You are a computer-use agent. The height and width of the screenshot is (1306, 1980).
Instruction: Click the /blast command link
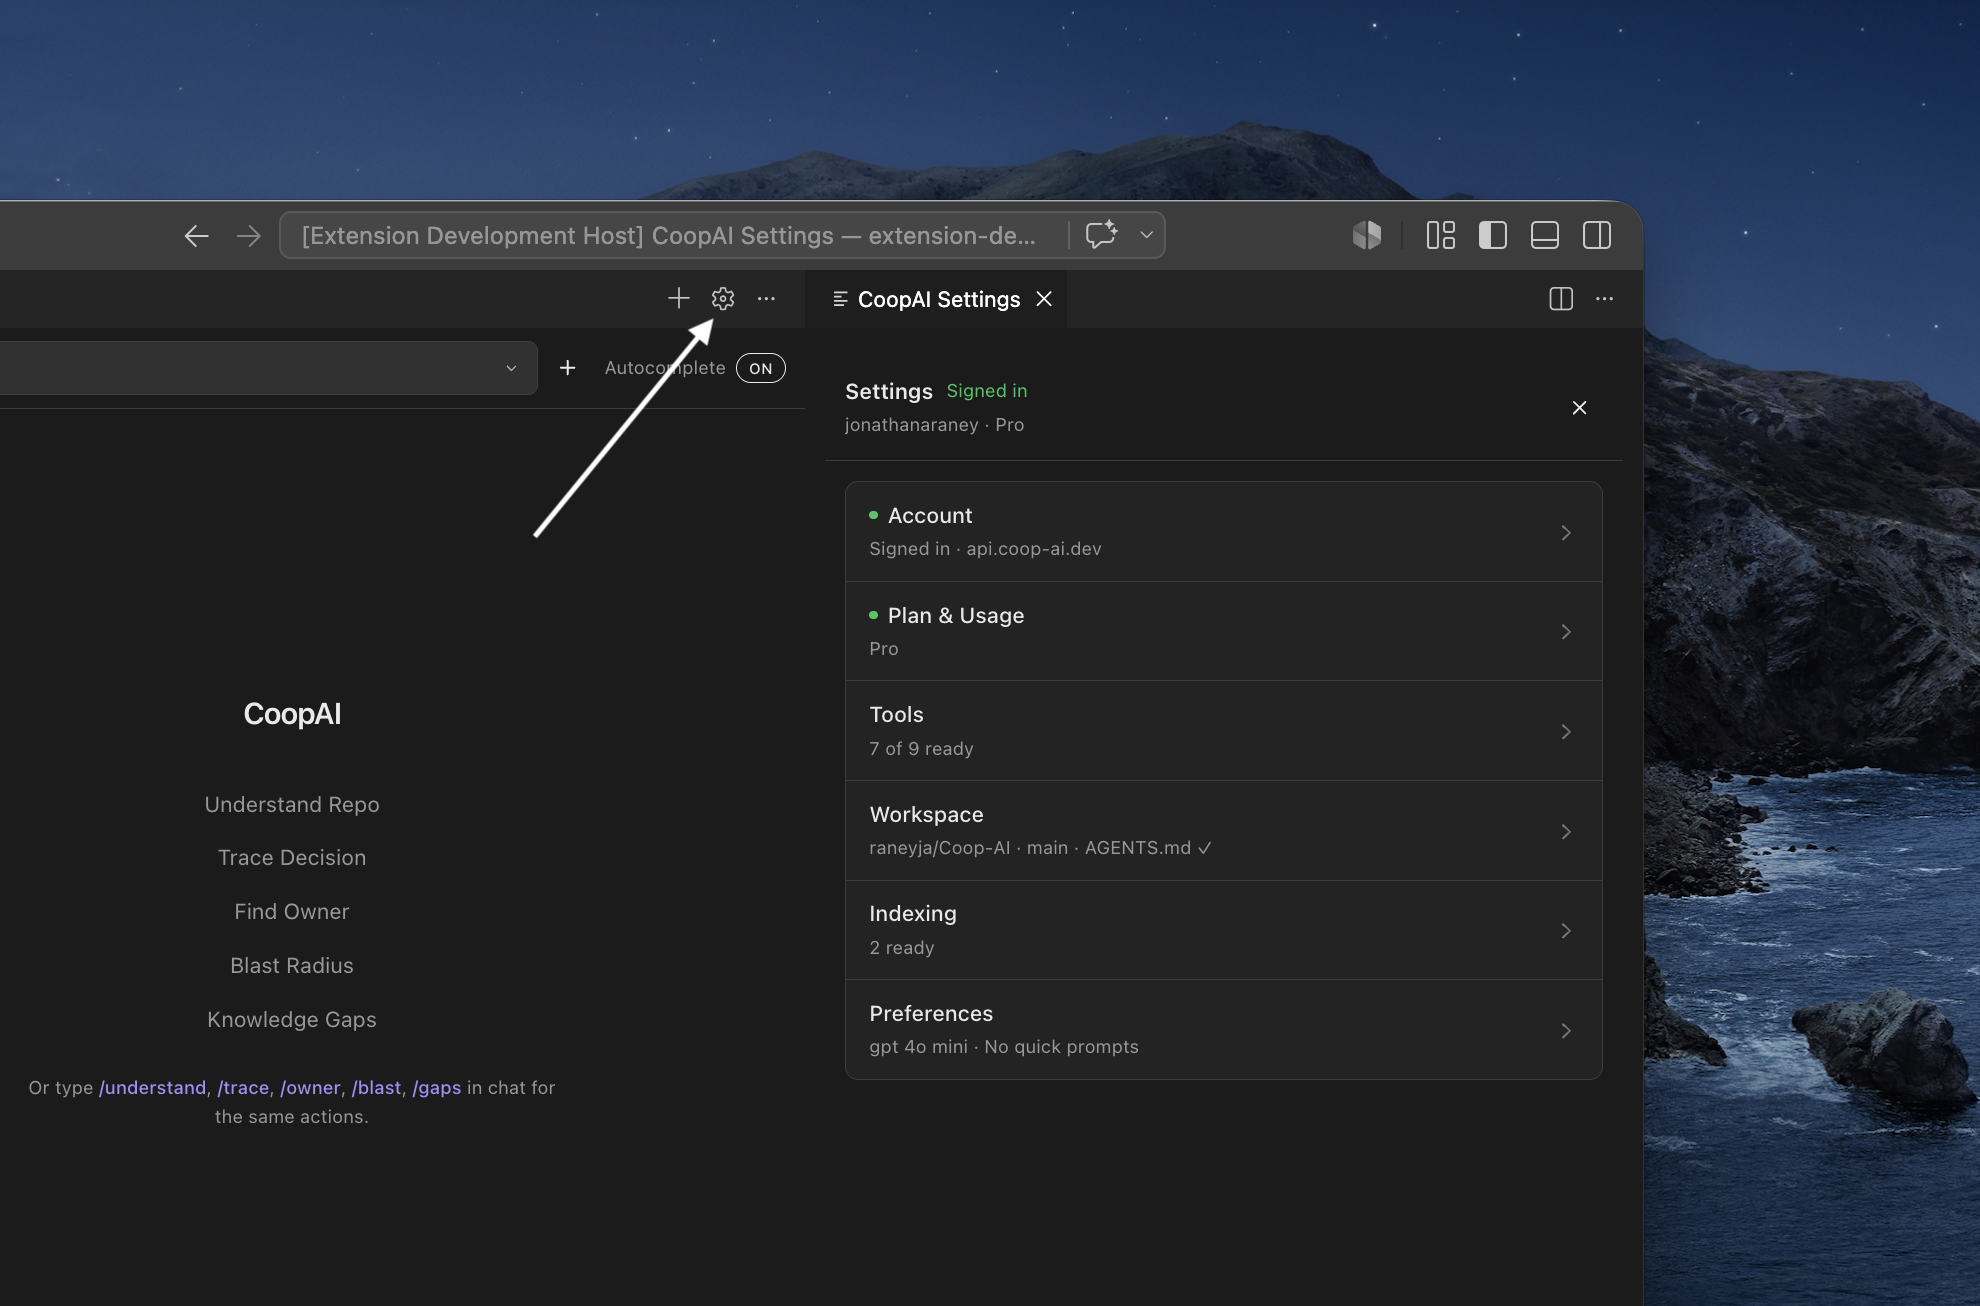(x=376, y=1087)
